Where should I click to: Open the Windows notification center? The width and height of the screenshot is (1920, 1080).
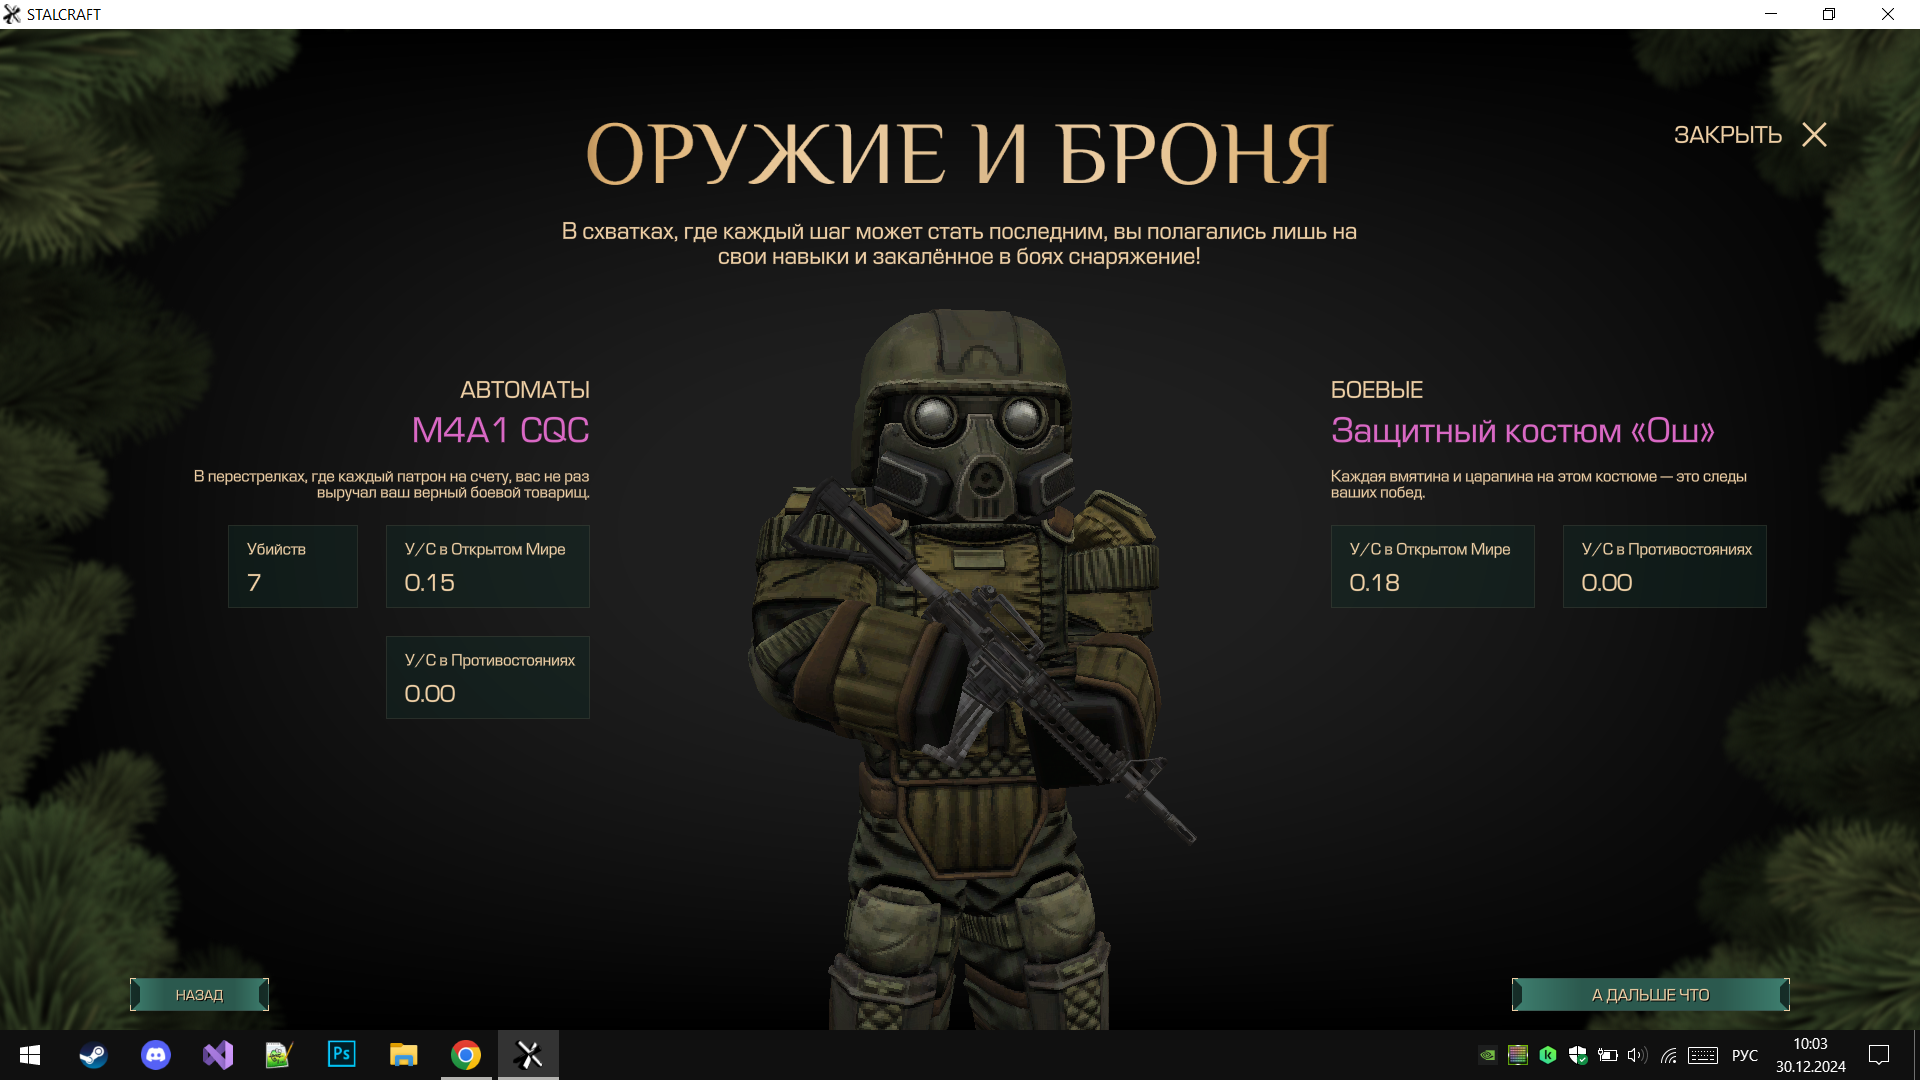pos(1879,1055)
